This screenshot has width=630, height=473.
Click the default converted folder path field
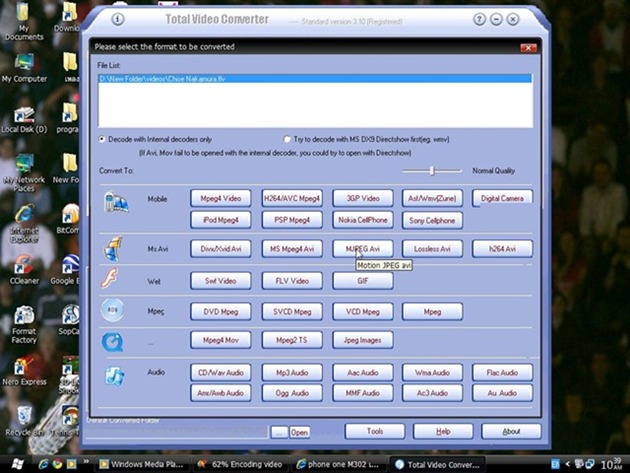click(176, 432)
